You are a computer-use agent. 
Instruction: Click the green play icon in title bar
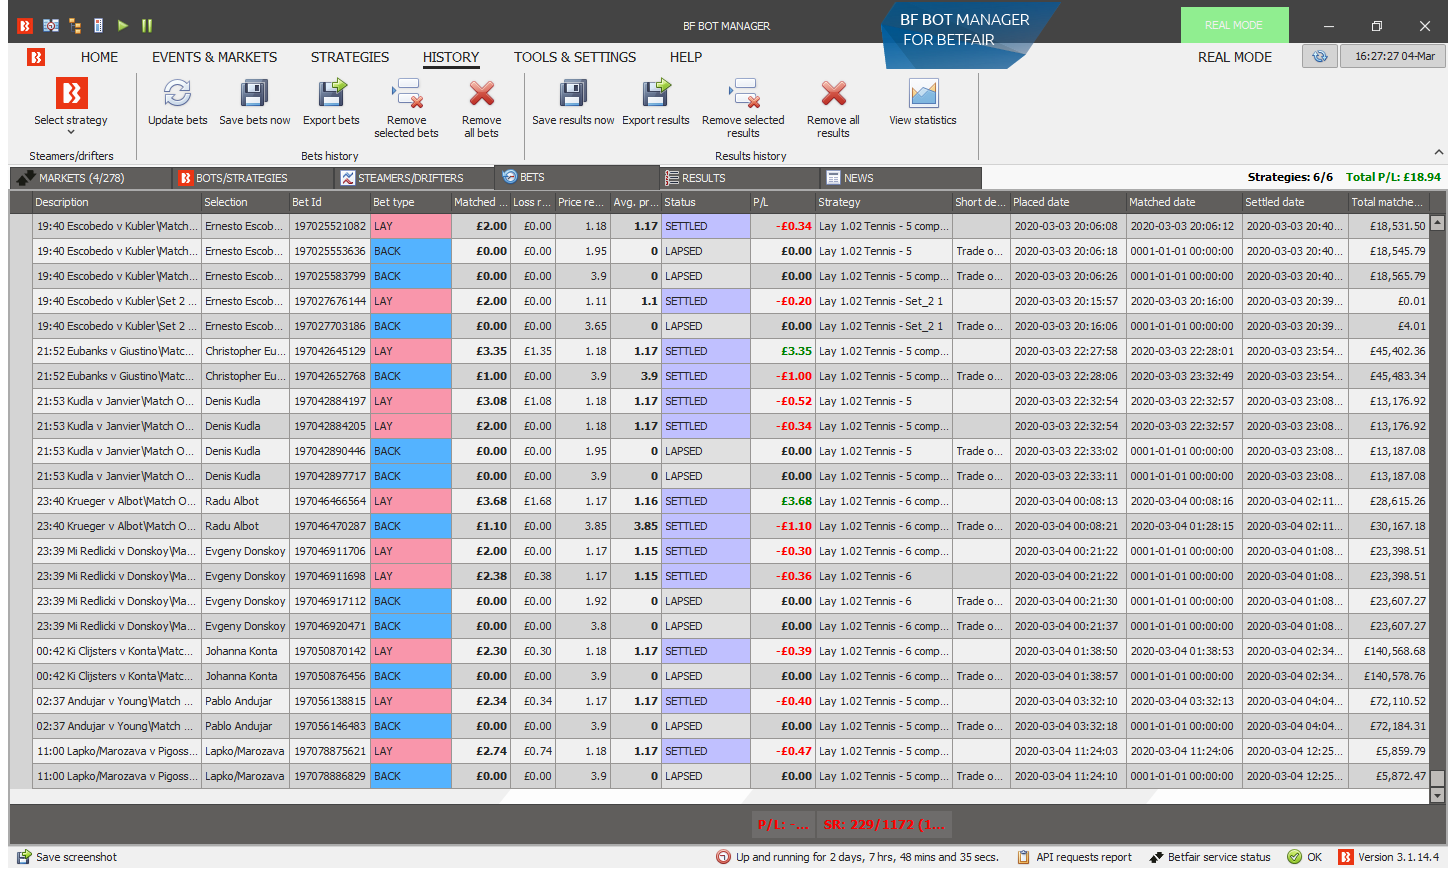pyautogui.click(x=122, y=25)
